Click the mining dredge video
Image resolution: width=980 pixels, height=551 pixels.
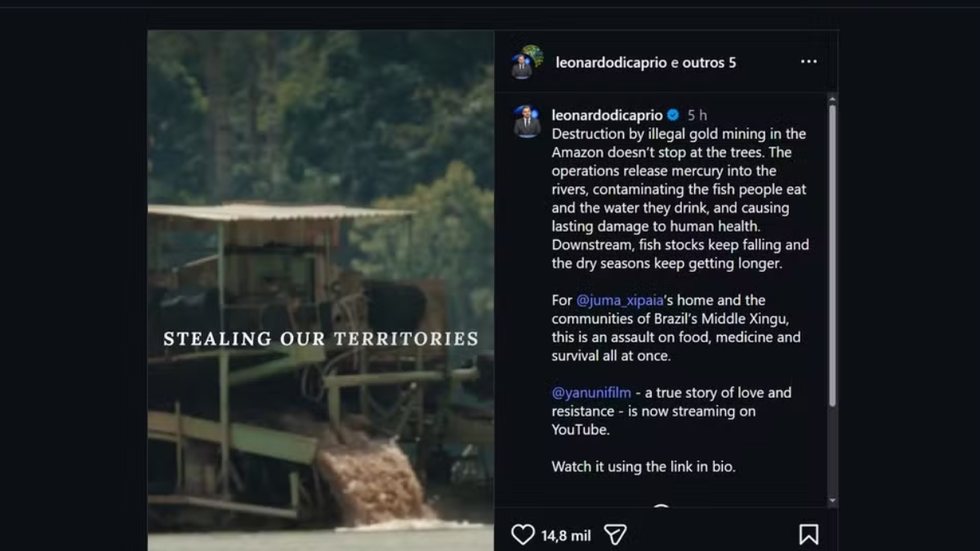[x=321, y=290]
